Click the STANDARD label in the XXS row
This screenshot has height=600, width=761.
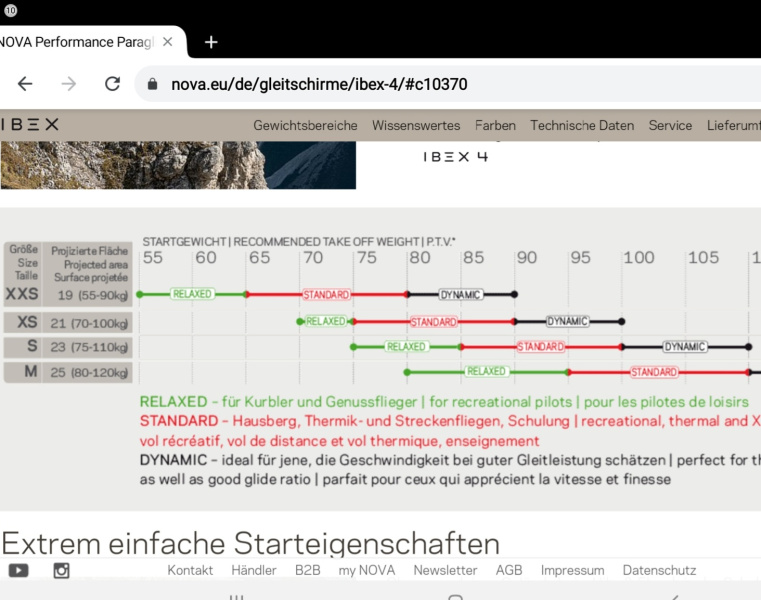coord(326,295)
